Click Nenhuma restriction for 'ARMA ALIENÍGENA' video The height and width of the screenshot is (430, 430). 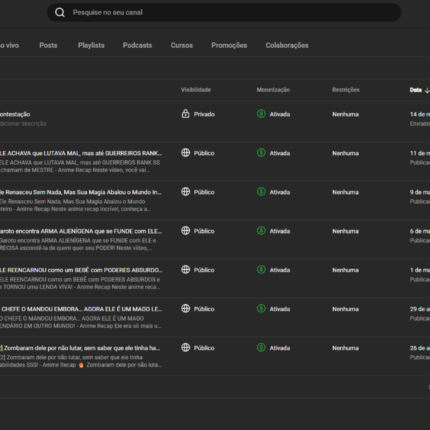345,231
